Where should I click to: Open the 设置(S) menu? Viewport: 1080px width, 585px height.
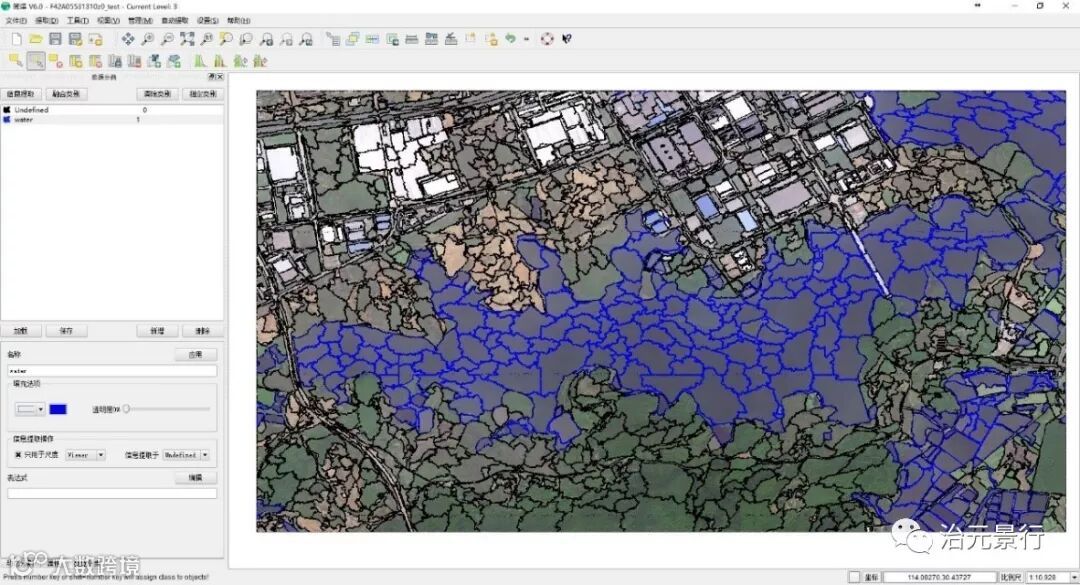pyautogui.click(x=207, y=21)
